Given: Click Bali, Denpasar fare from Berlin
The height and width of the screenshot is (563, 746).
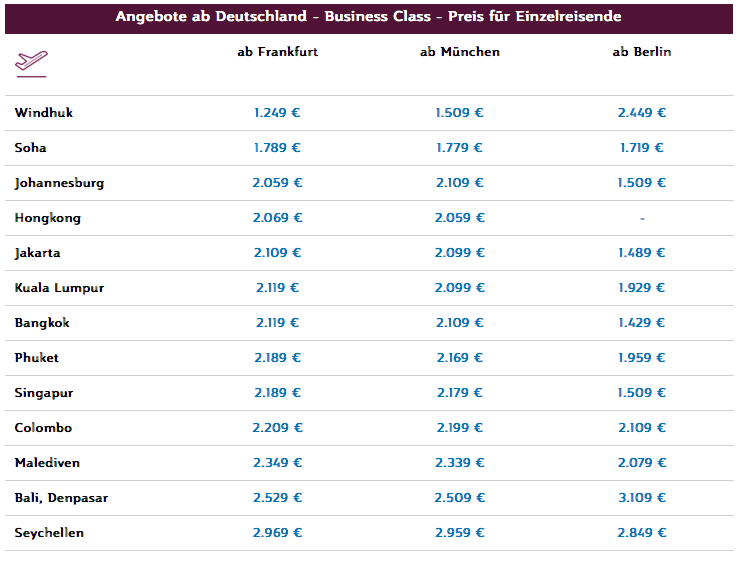Looking at the screenshot, I should (x=642, y=498).
